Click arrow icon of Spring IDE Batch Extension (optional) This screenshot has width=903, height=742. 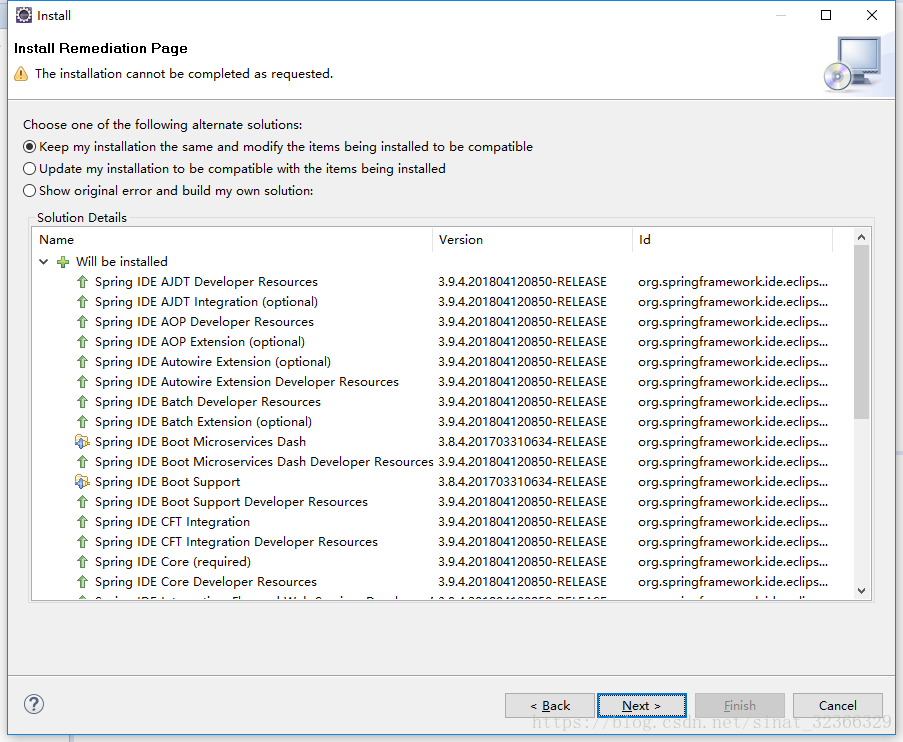click(82, 422)
